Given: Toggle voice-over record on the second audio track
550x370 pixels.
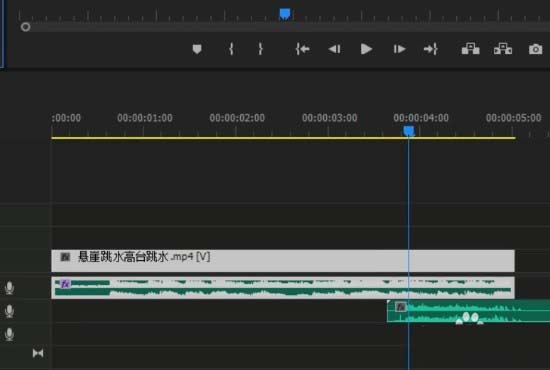Looking at the screenshot, I should [x=9, y=311].
